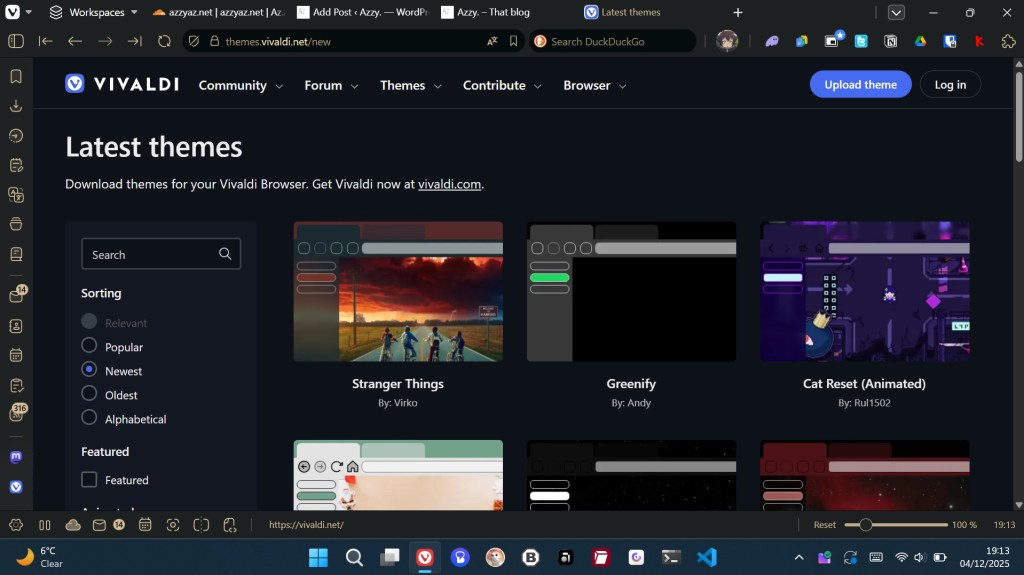This screenshot has height=575, width=1024.
Task: Open the Contacts panel
Action: point(16,325)
